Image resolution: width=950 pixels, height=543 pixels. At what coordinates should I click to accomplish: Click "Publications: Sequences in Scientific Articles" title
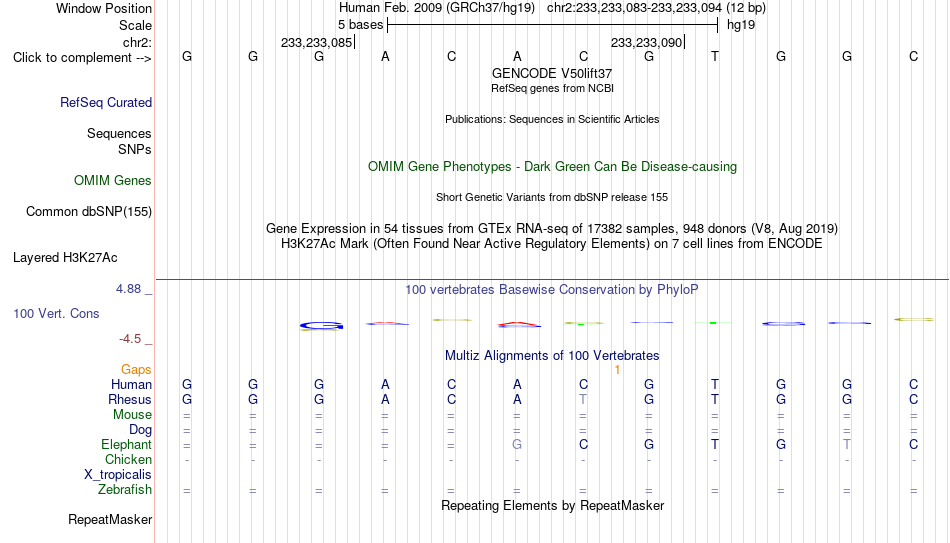click(x=552, y=119)
